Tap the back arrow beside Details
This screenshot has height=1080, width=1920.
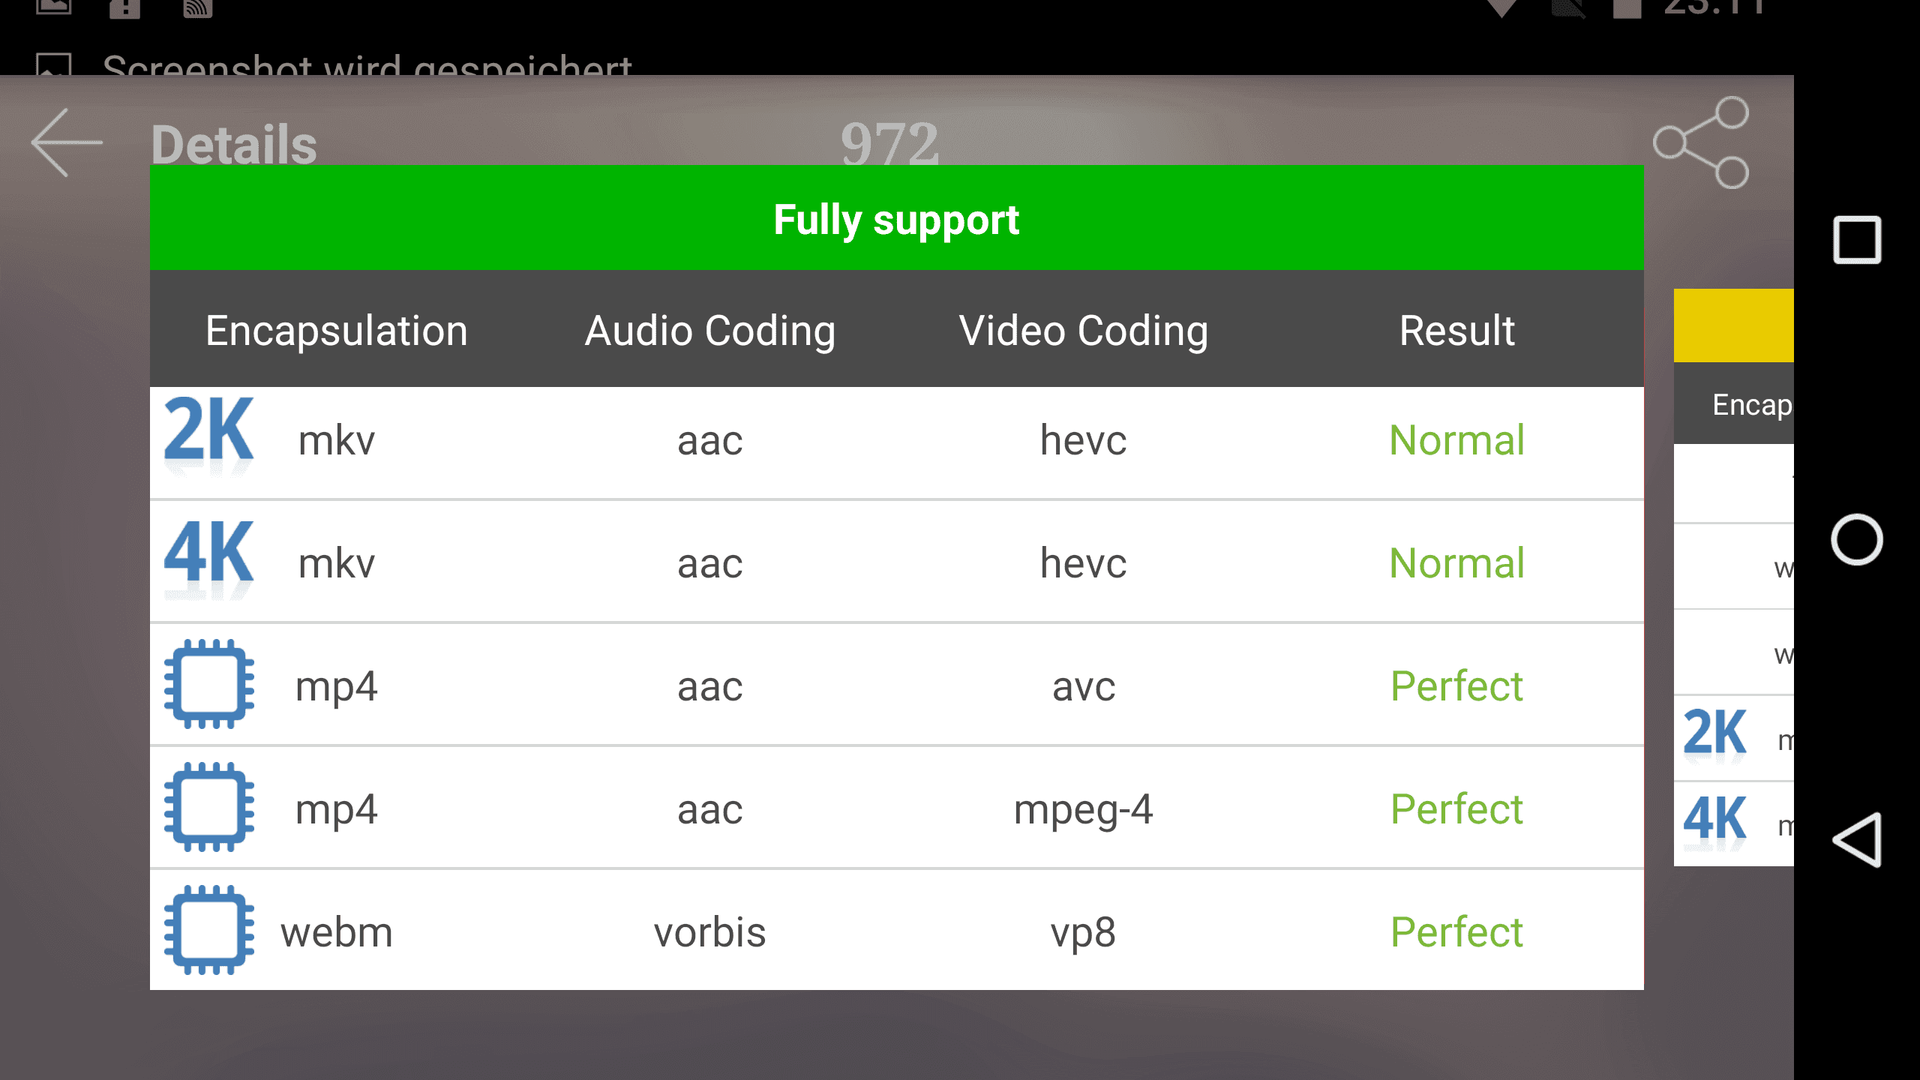coord(67,143)
